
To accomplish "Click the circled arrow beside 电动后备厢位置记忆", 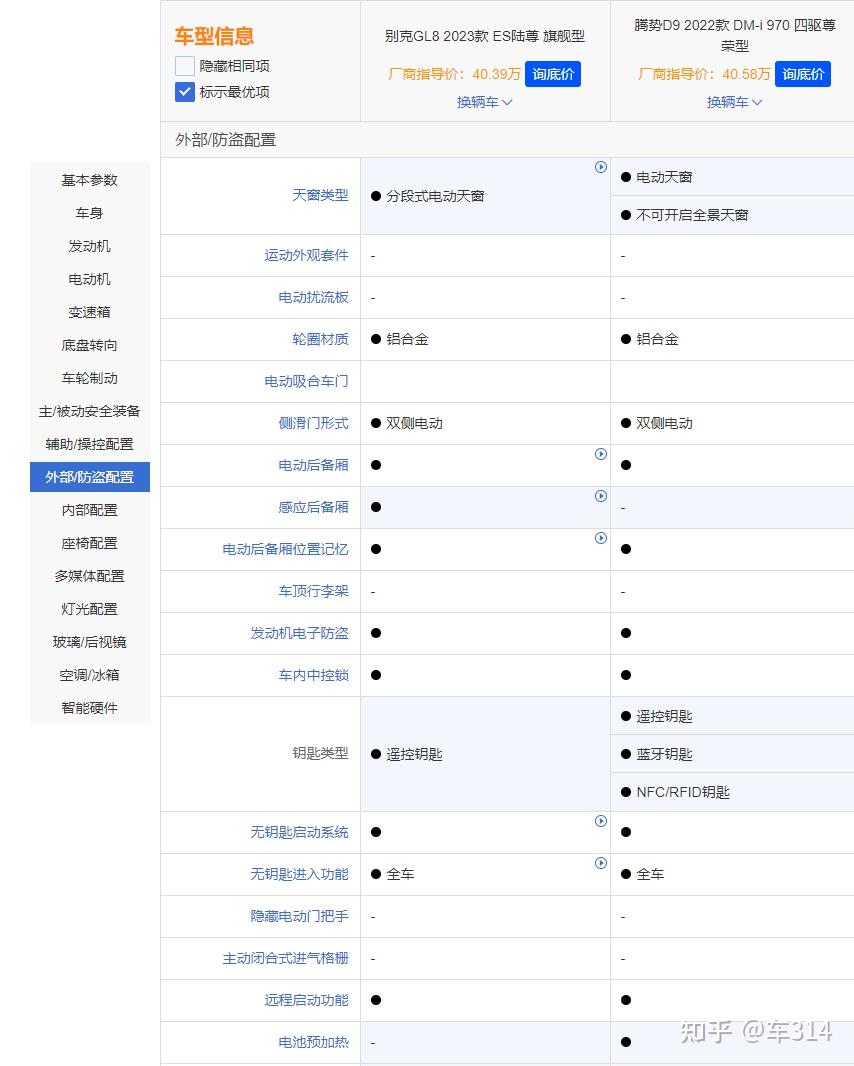I will (601, 537).
